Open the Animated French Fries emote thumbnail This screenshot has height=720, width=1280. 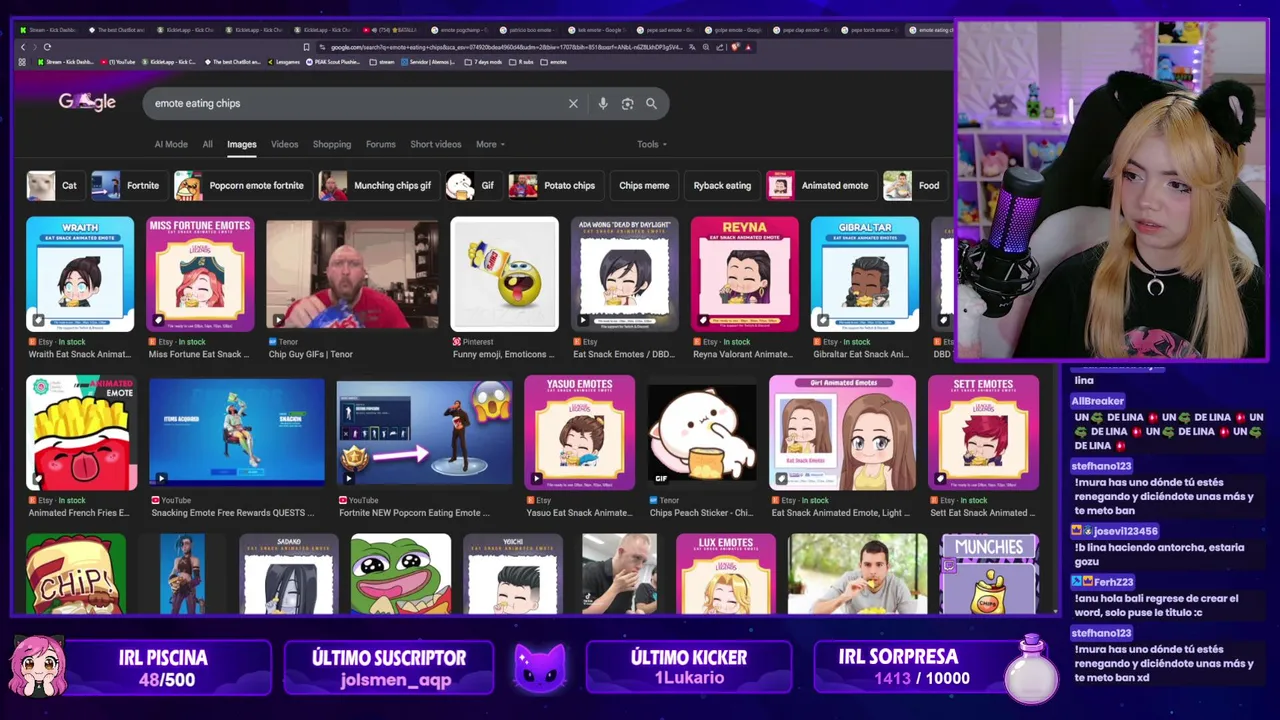(x=81, y=433)
